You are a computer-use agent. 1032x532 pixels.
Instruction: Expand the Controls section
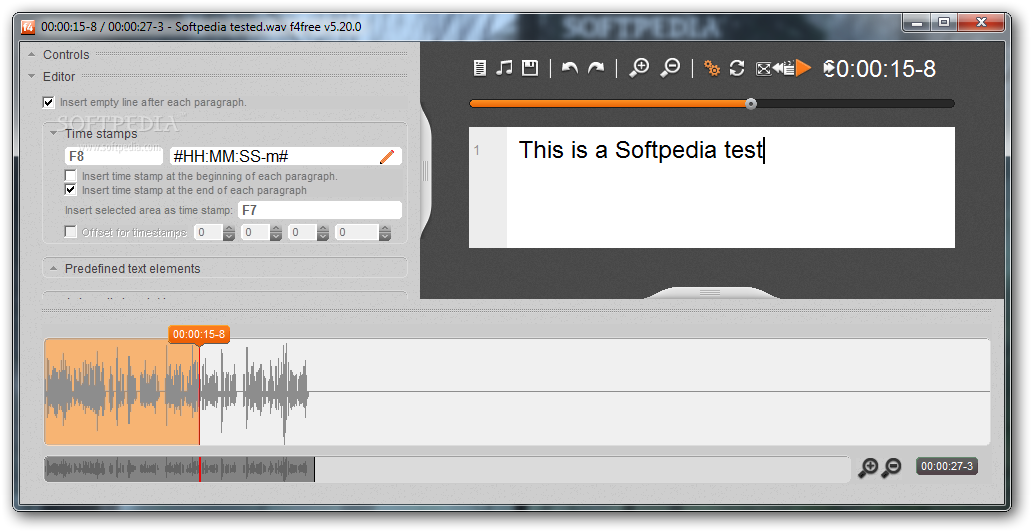[32, 55]
